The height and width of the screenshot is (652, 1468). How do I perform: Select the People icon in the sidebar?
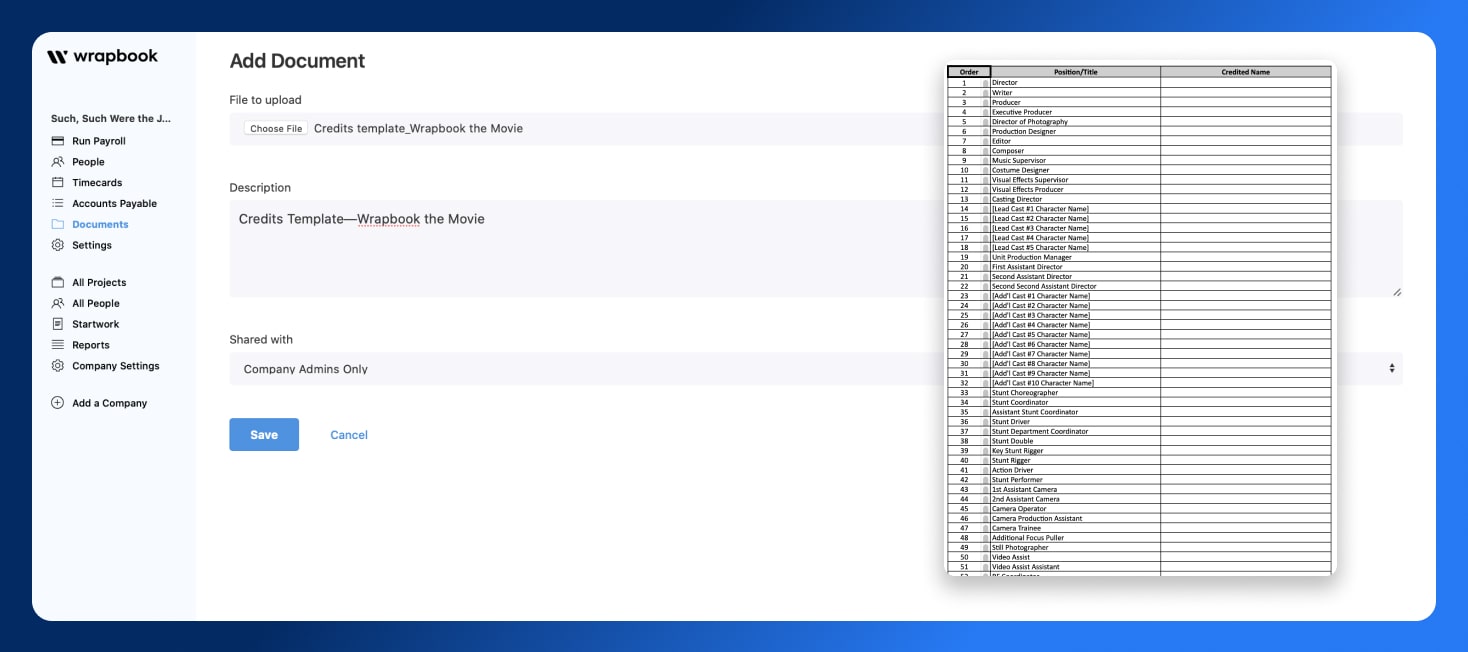(x=57, y=162)
